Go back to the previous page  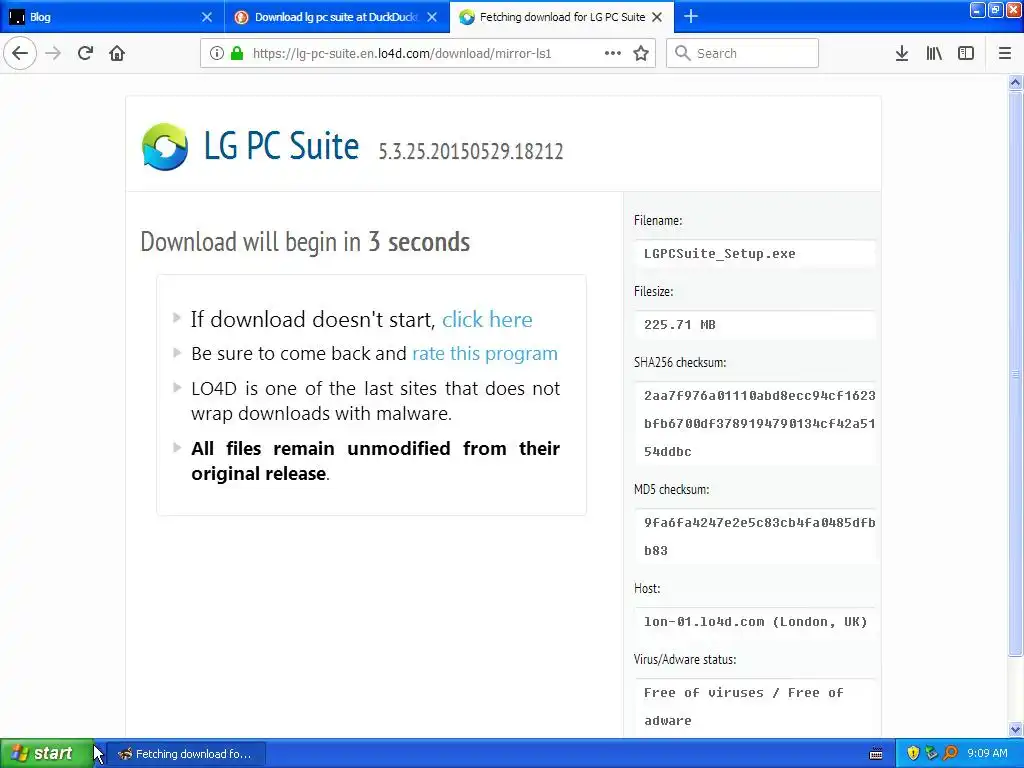20,53
